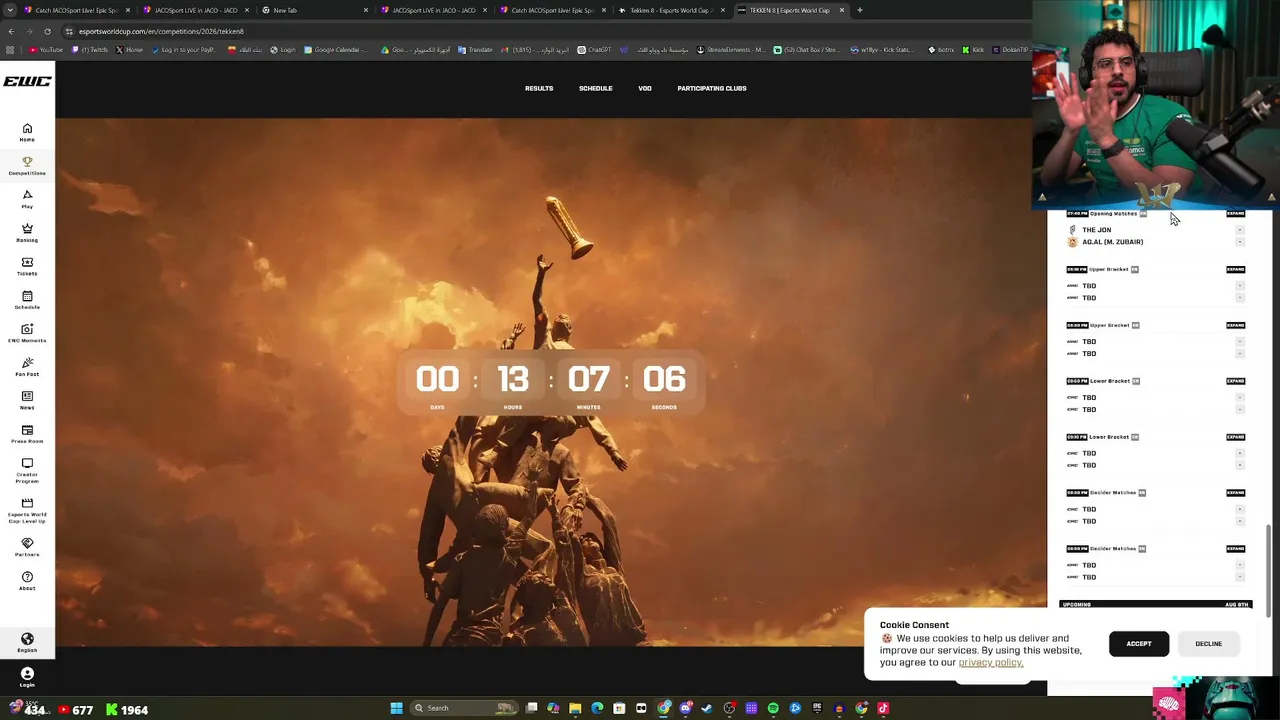Select AG.AL (M. ZUBAIR) in Opening Matches
This screenshot has height=720, width=1280.
pos(1112,242)
